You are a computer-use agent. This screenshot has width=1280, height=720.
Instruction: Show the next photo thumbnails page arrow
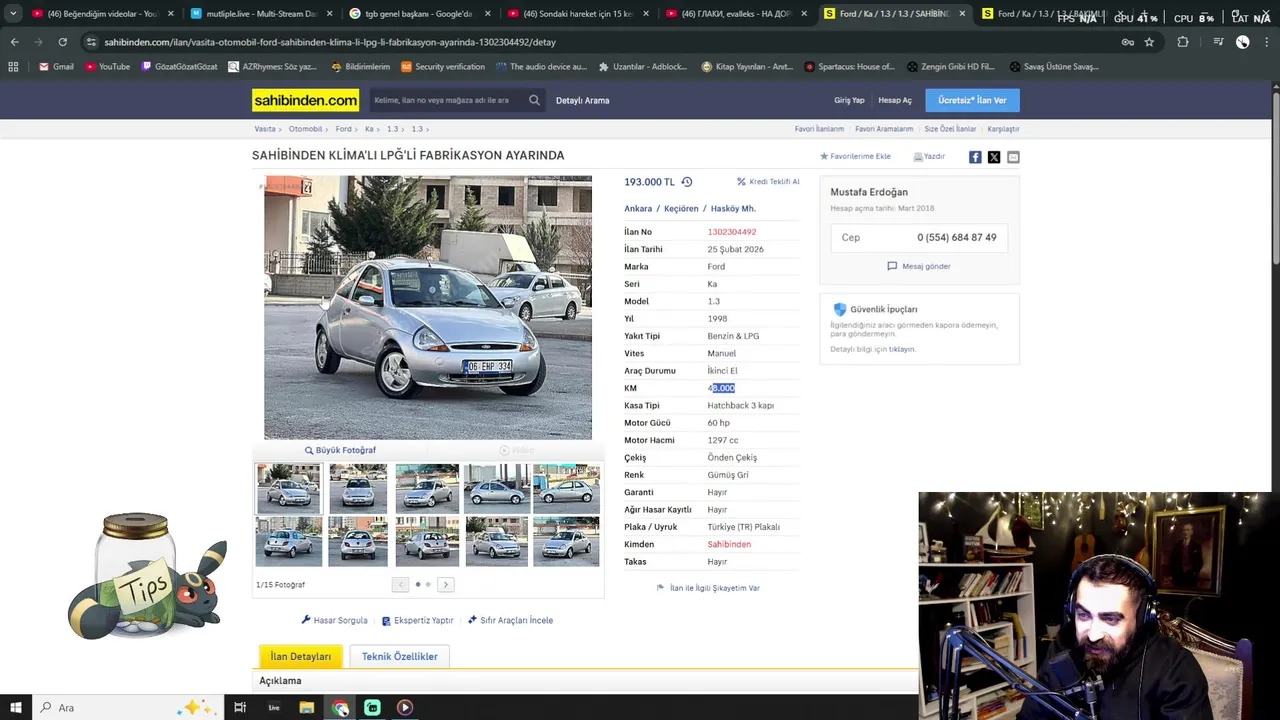(x=446, y=584)
